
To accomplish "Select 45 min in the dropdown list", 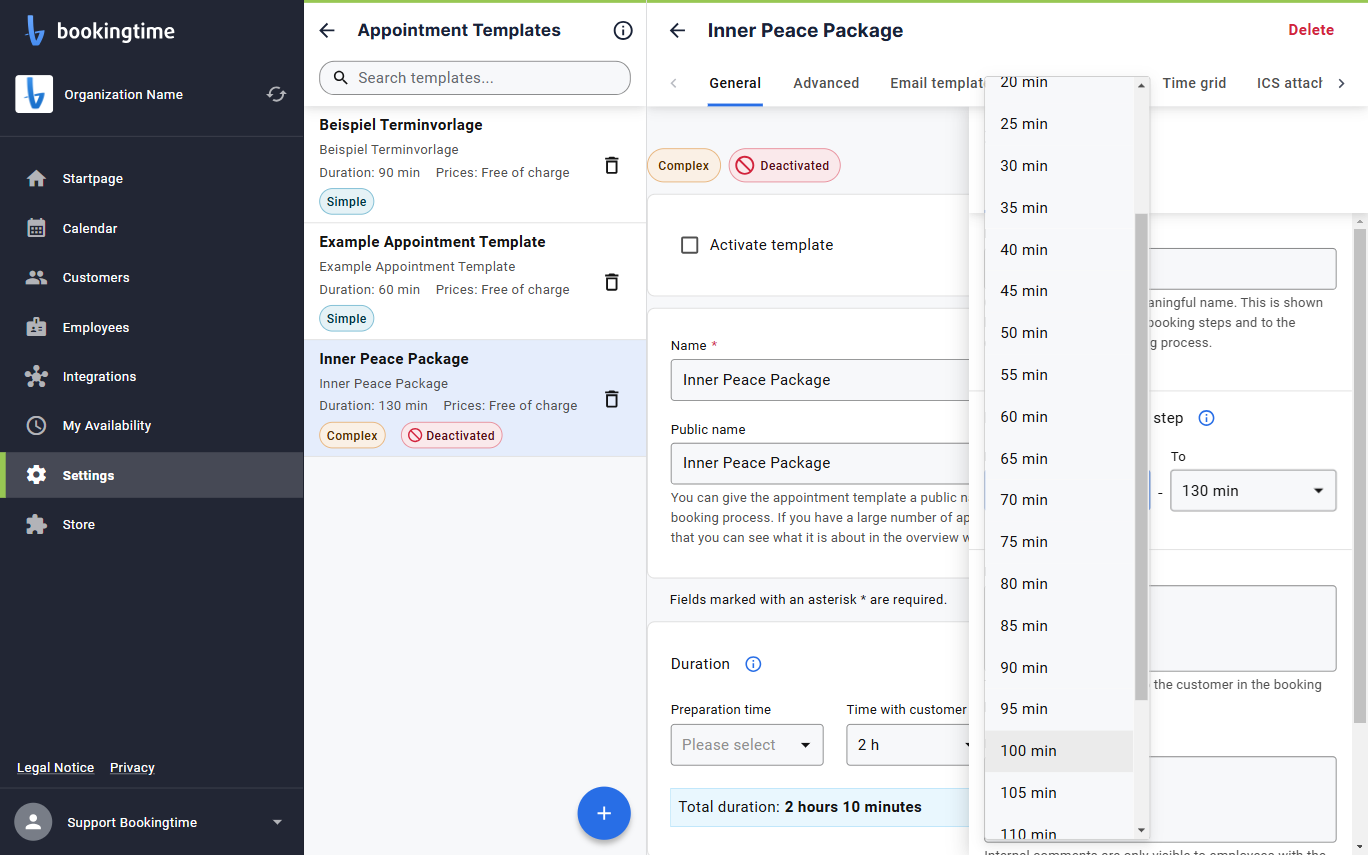I will [1059, 291].
